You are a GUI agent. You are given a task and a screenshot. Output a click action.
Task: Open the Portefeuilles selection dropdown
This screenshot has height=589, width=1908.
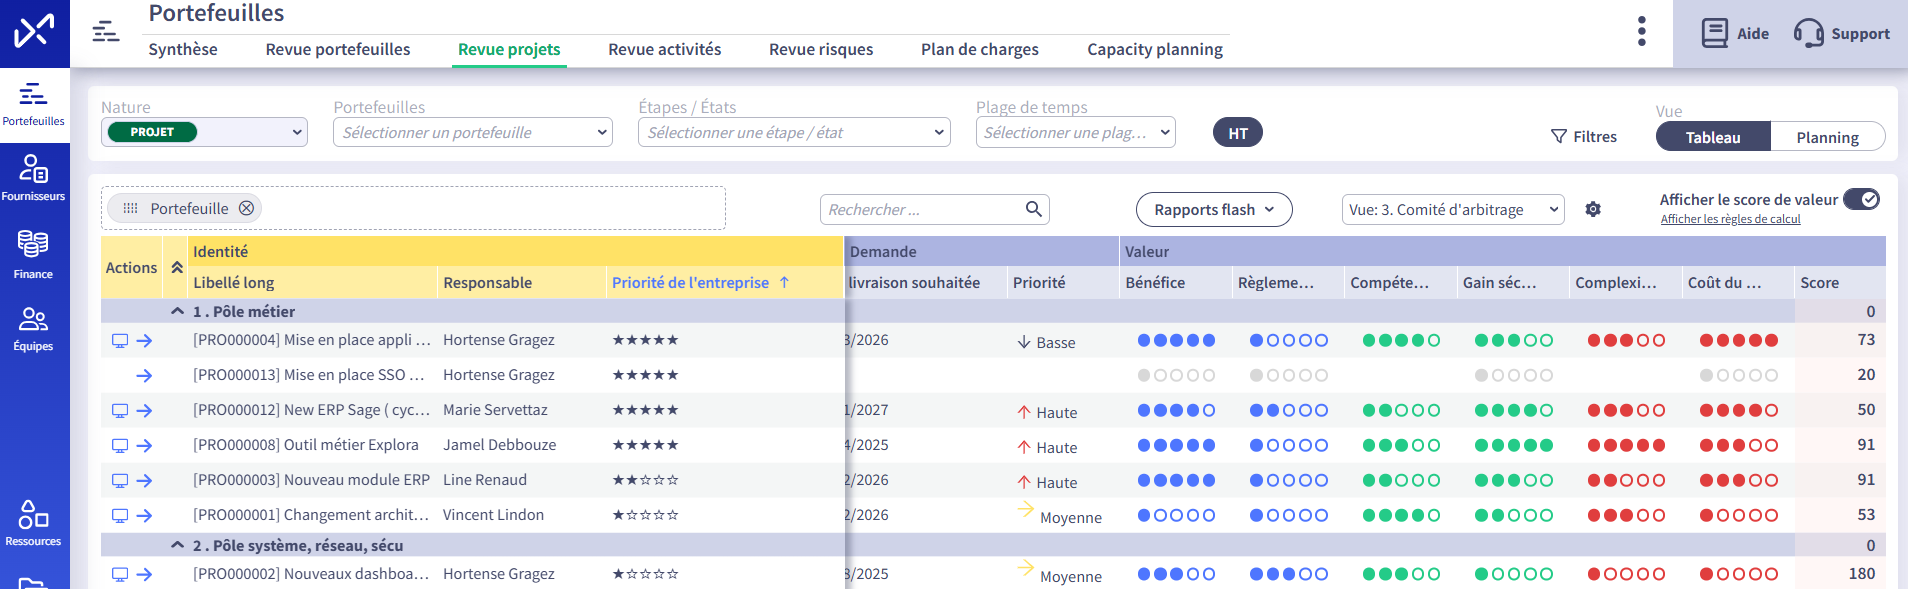pos(472,133)
